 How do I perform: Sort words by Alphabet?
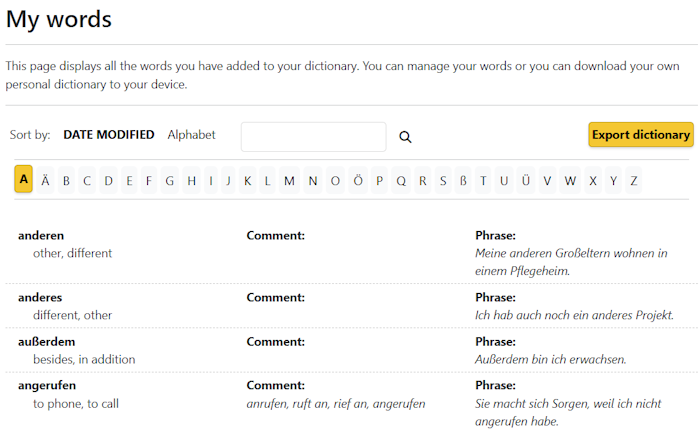tap(191, 135)
